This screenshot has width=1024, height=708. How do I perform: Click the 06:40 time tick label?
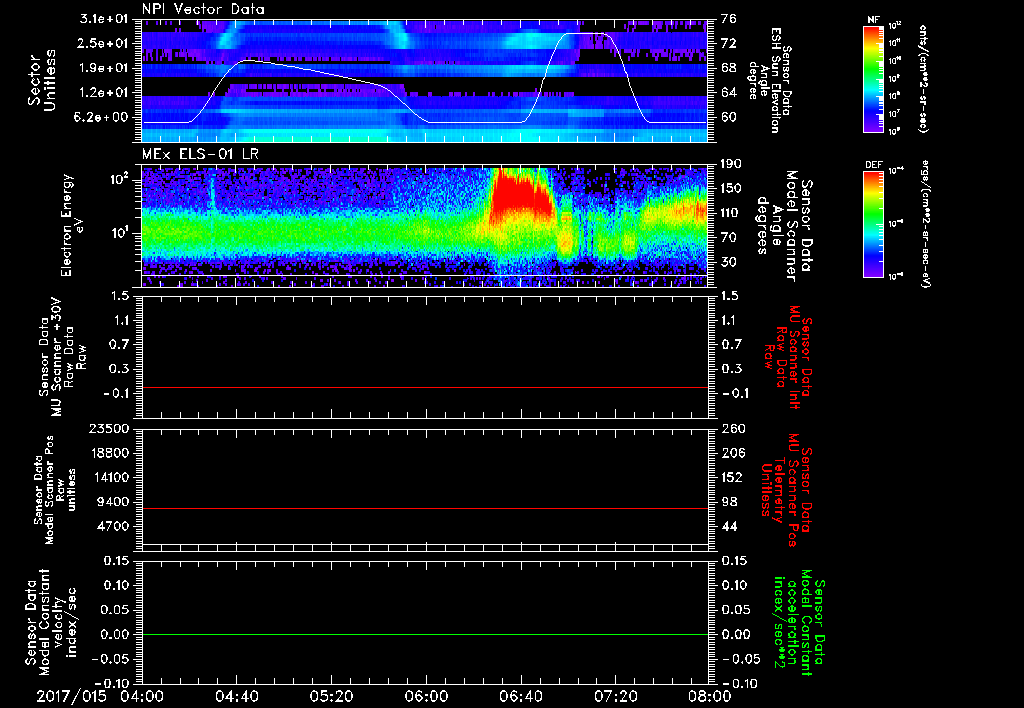click(x=521, y=696)
